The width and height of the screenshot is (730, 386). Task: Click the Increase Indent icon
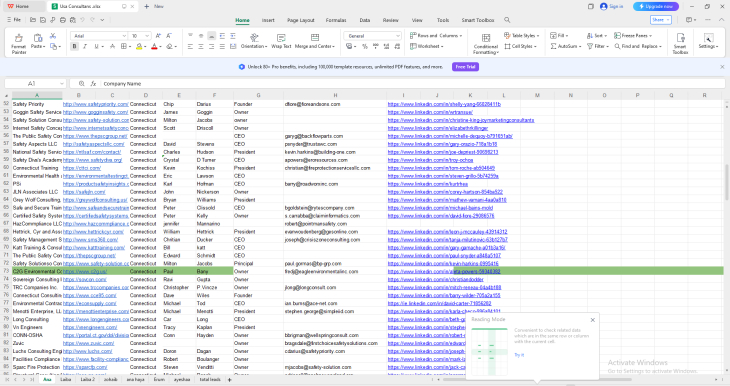[x=233, y=36]
